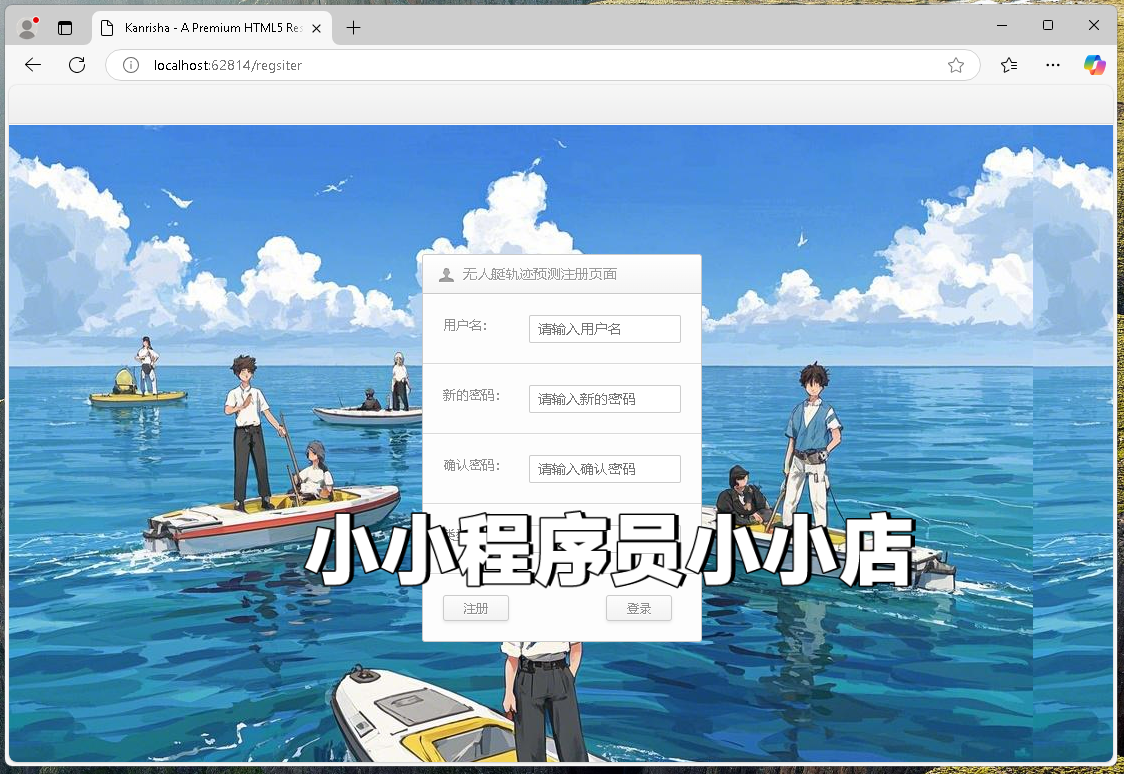Close the browser window

(1094, 25)
